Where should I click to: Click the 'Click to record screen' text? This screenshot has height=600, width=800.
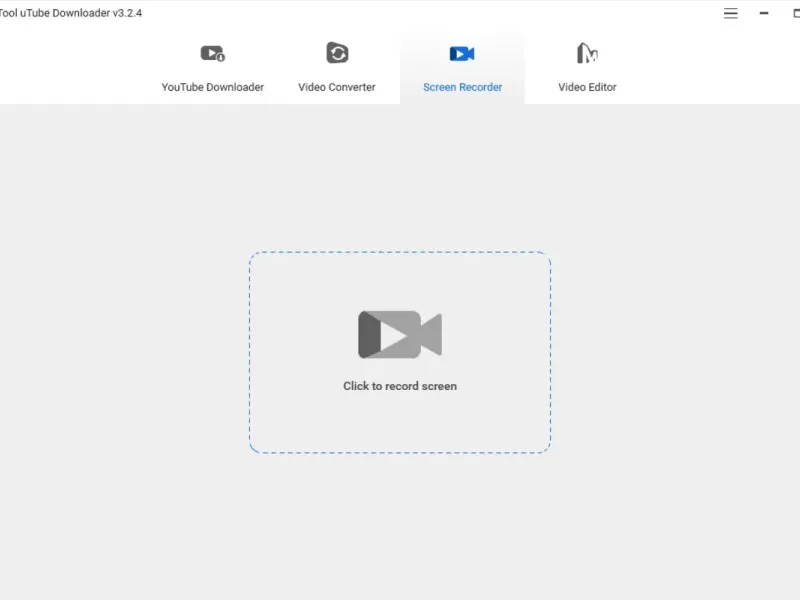point(400,386)
